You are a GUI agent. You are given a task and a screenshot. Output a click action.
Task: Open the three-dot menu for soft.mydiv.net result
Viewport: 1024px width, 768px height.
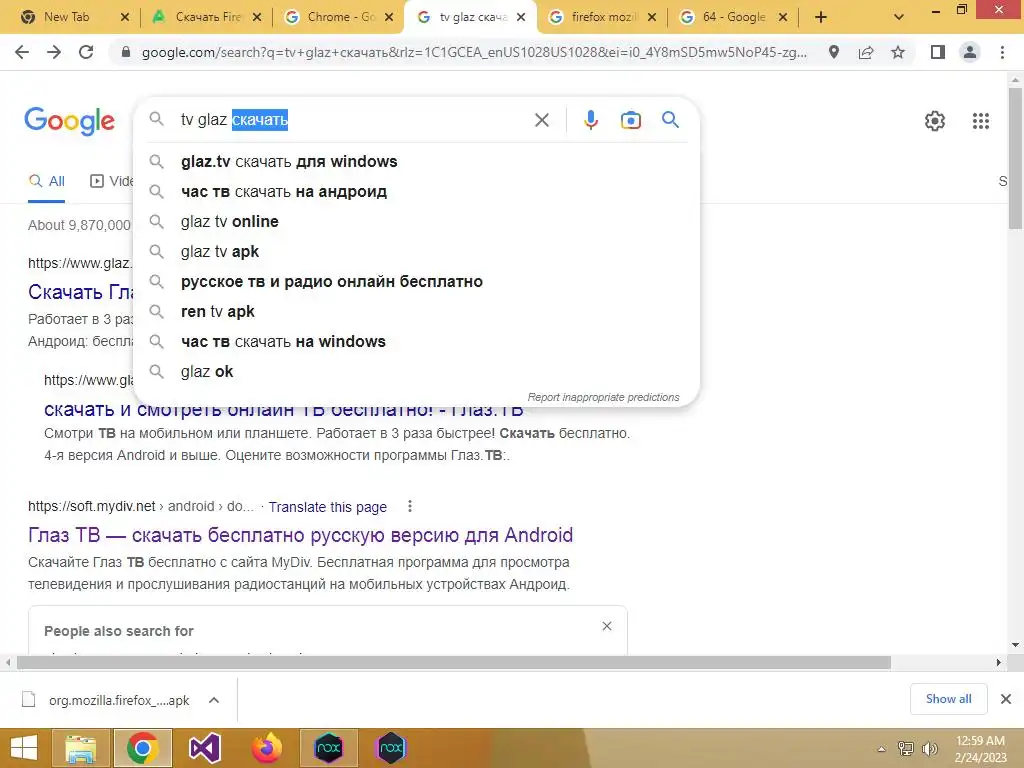click(409, 506)
